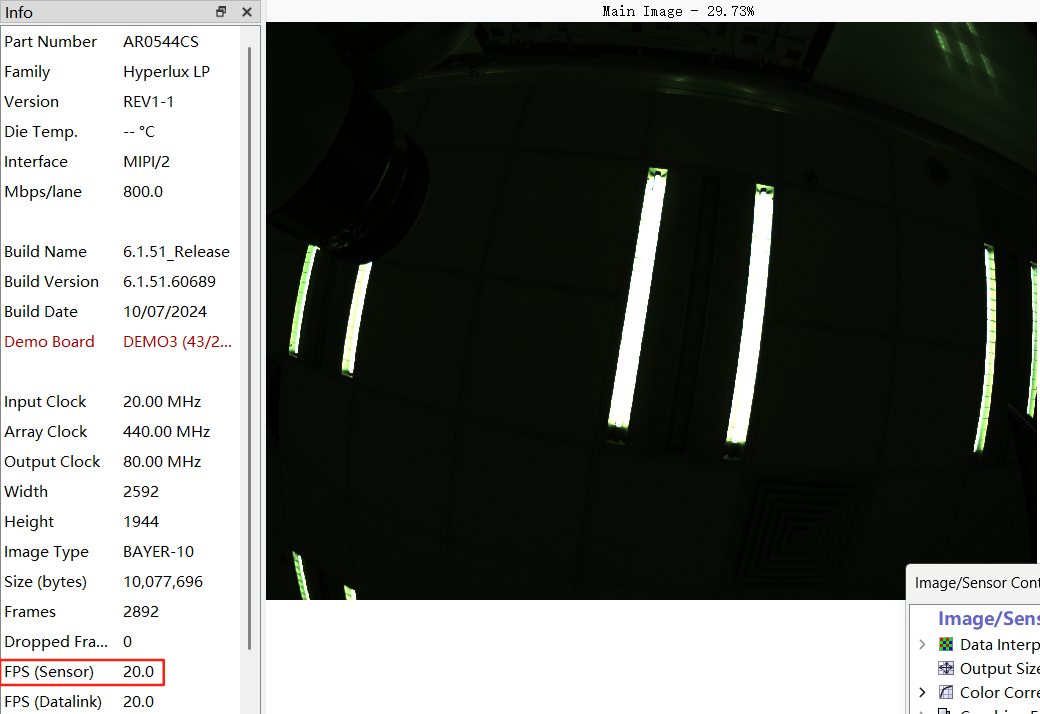The width and height of the screenshot is (1040, 714).
Task: Click the Info panel title bar
Action: pos(100,12)
